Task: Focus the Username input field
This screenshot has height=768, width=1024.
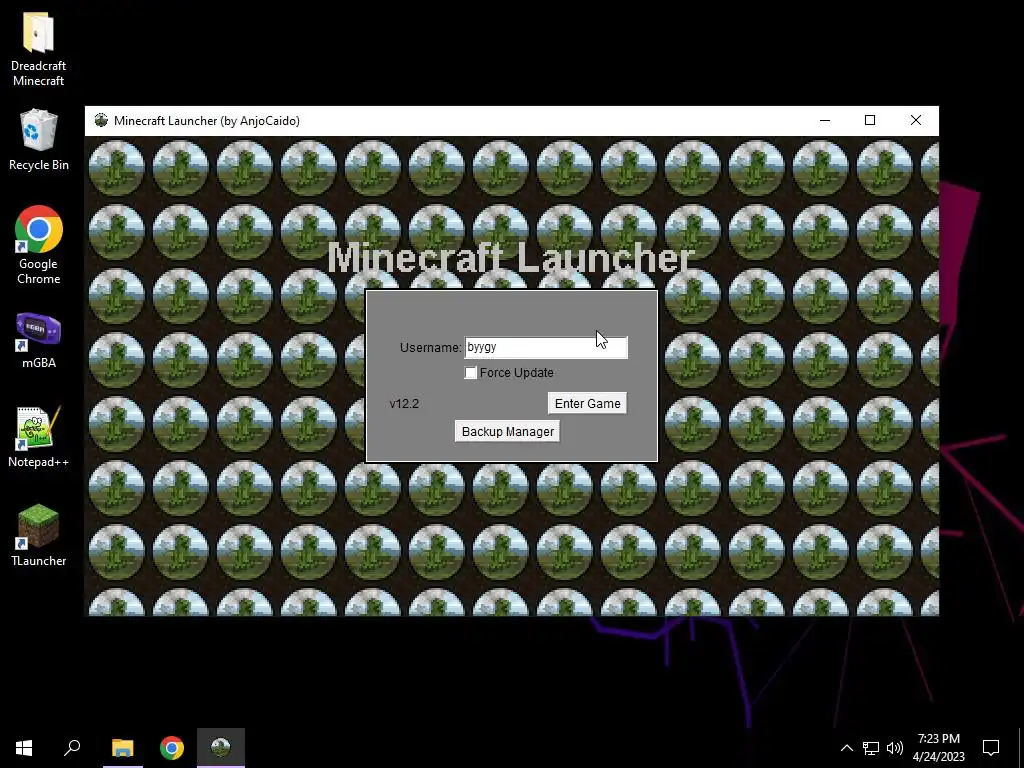Action: pos(546,347)
